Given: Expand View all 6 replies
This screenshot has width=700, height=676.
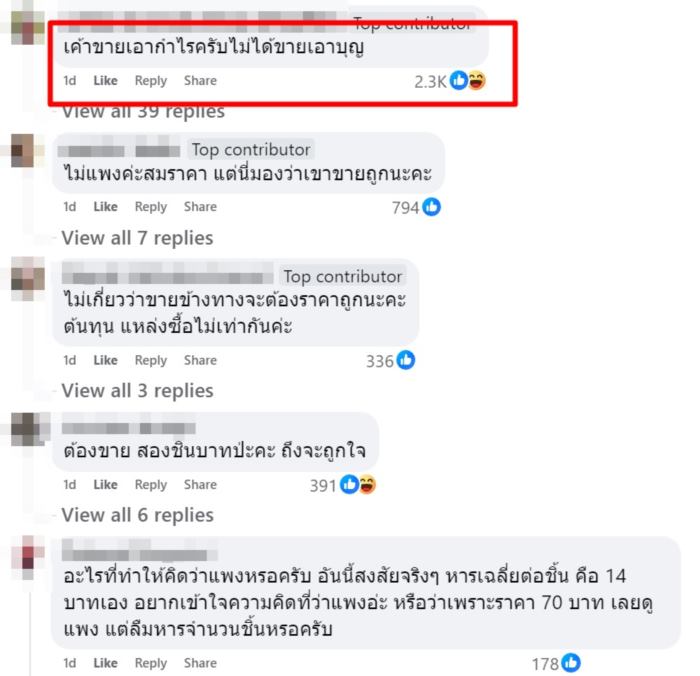Looking at the screenshot, I should (x=138, y=515).
